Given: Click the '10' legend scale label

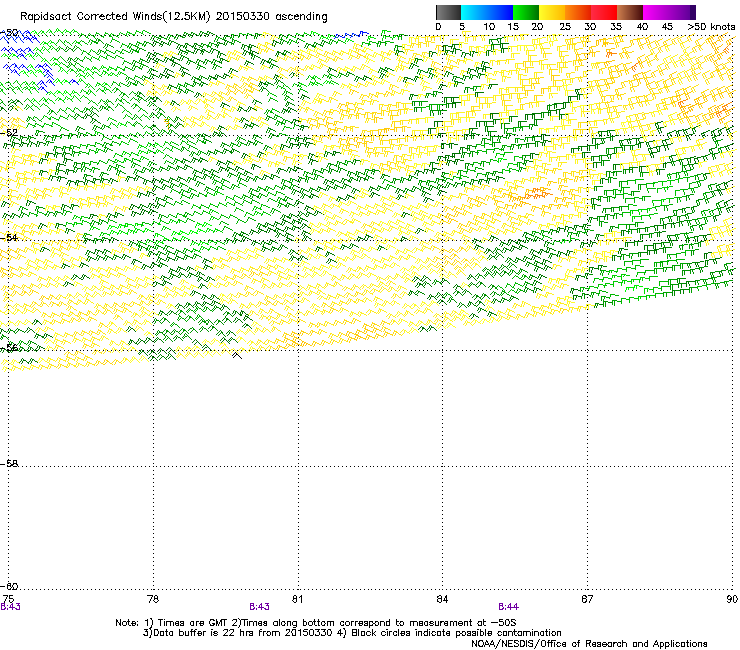Looking at the screenshot, I should tap(489, 27).
